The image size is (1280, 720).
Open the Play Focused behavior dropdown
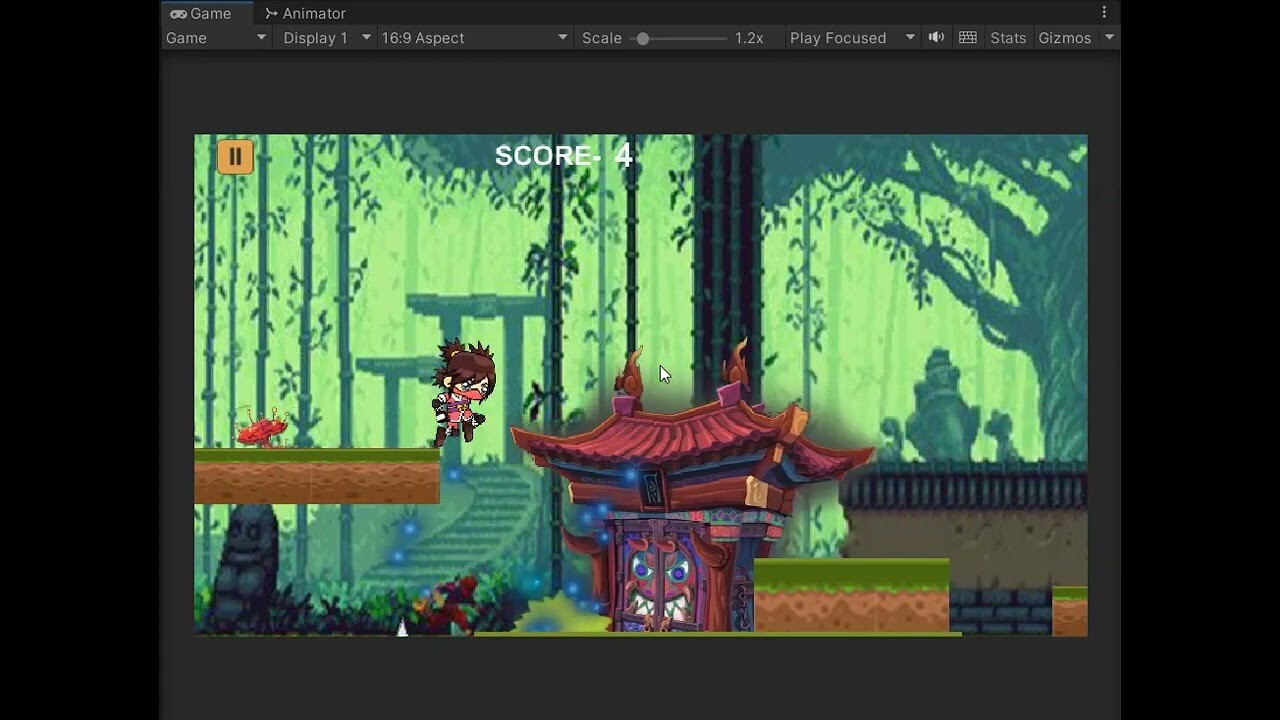(x=848, y=37)
